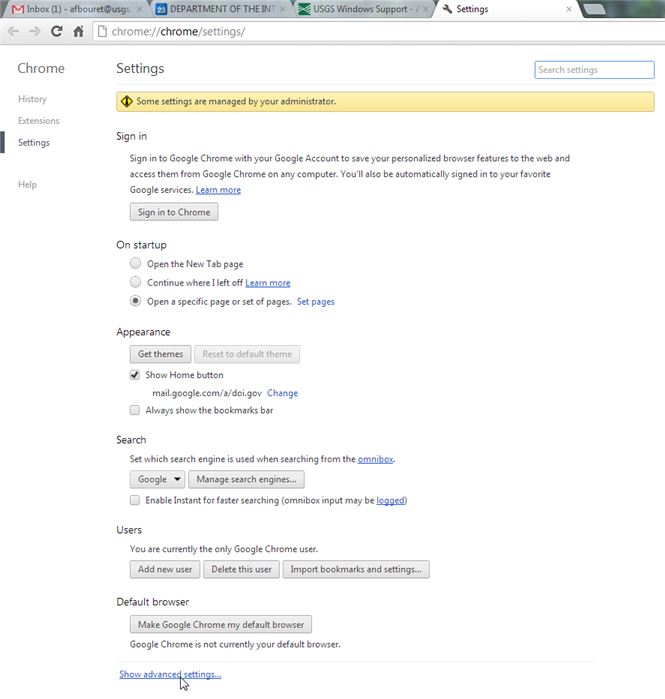Open the home page via Home icon
The width and height of the screenshot is (665, 699).
[78, 31]
